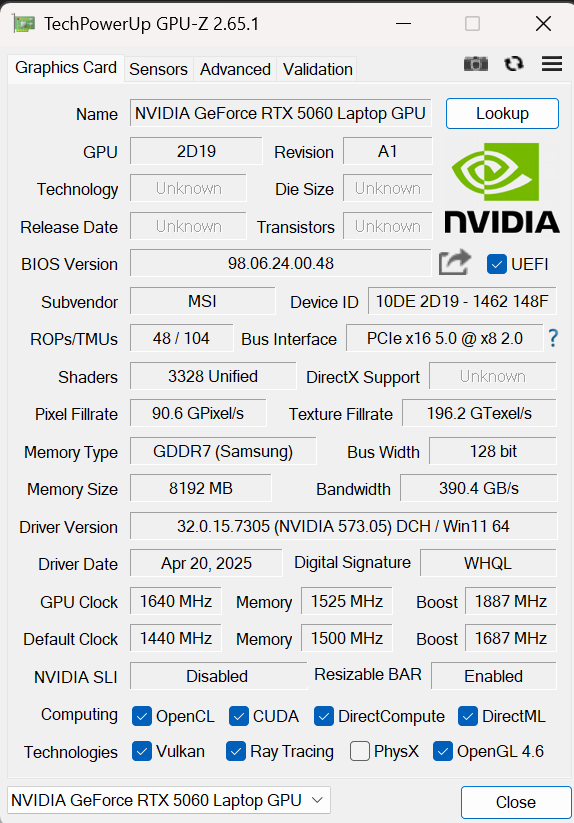Click the NVIDIA logo image
The height and width of the screenshot is (823, 574).
point(502,188)
